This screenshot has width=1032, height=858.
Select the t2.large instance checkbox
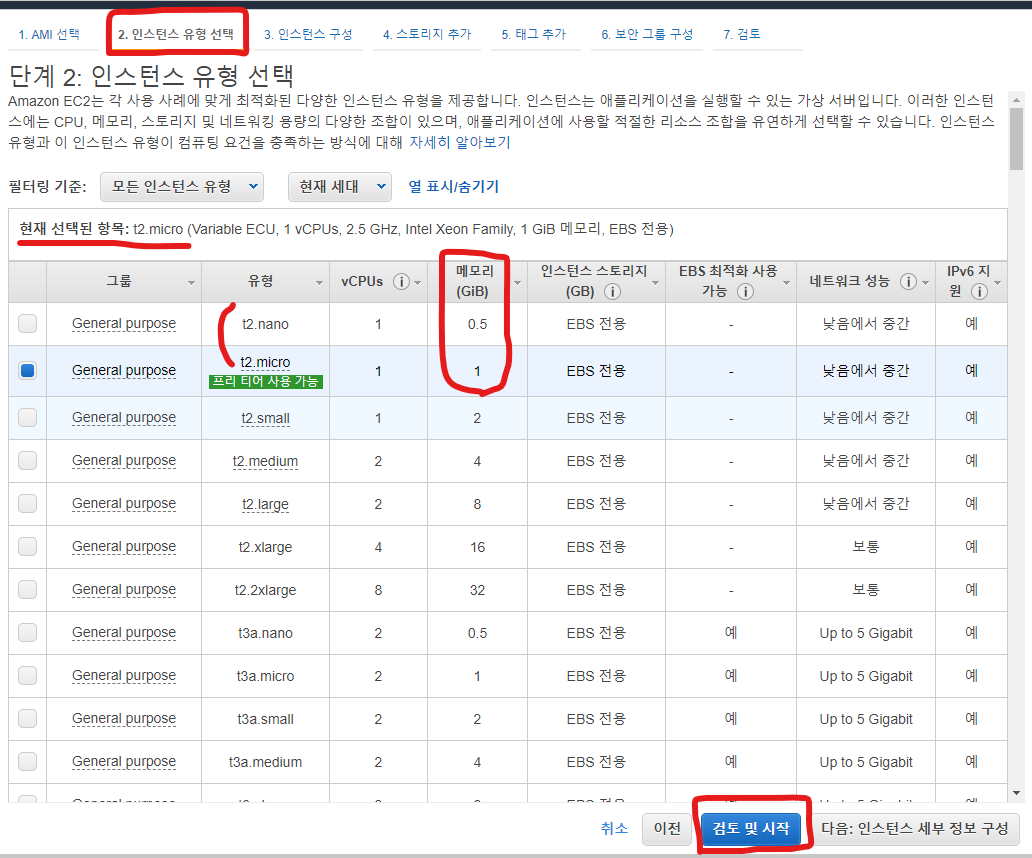coord(28,504)
